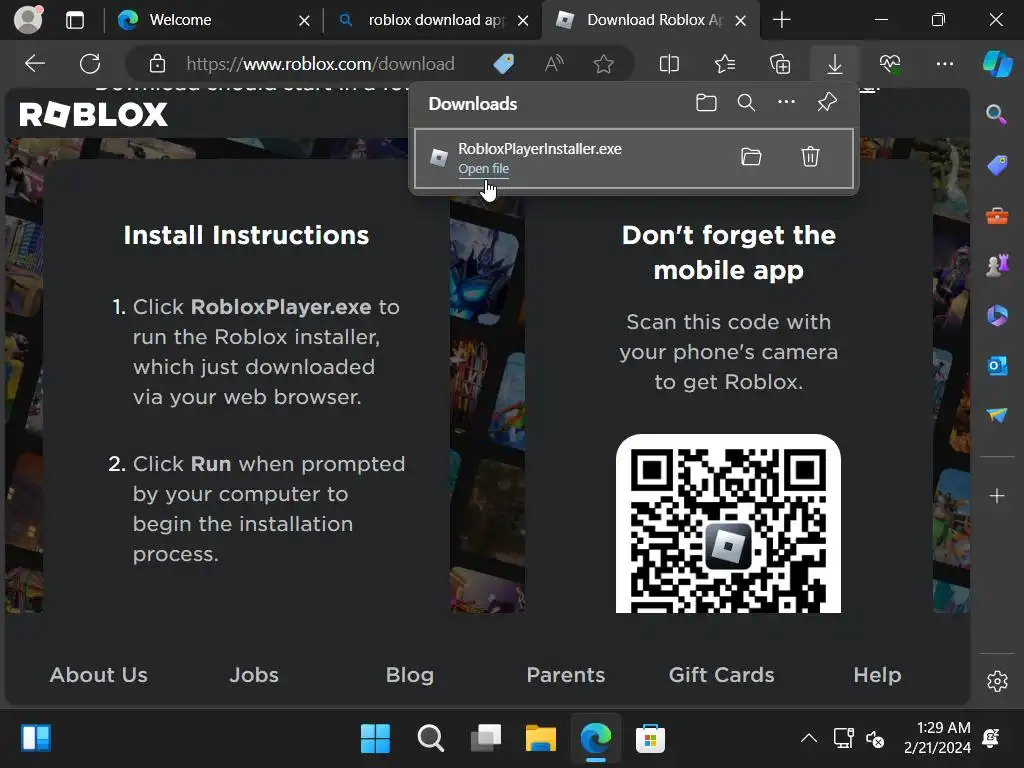Activate Read aloud icon
This screenshot has width=1024, height=768.
pyautogui.click(x=554, y=64)
